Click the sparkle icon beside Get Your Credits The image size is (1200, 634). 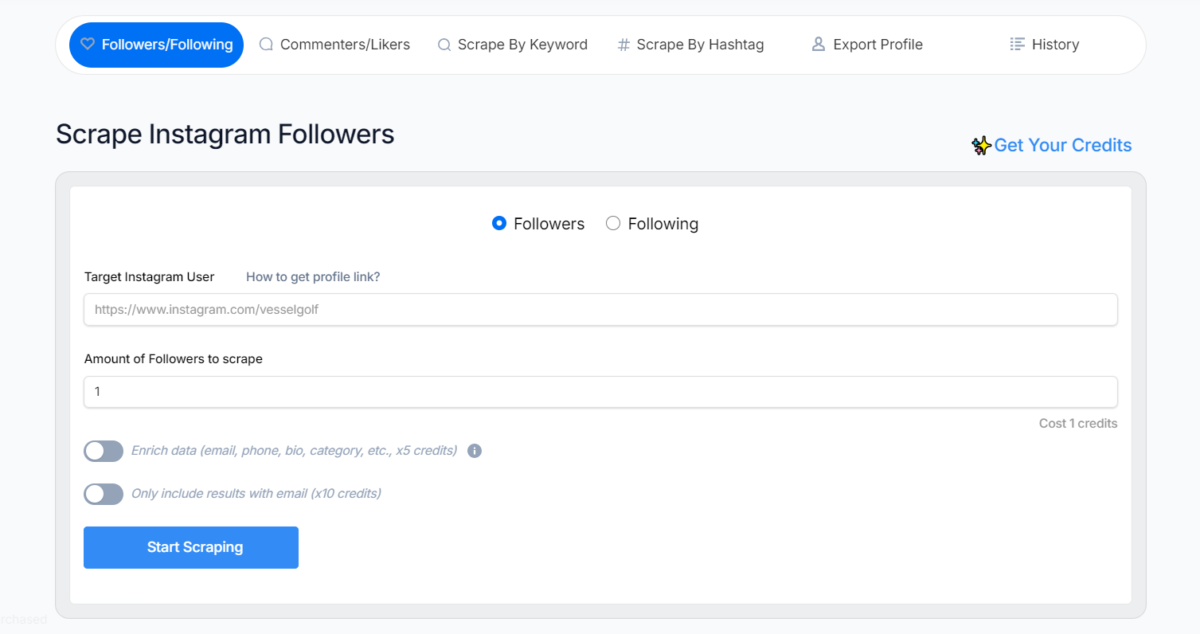point(981,146)
